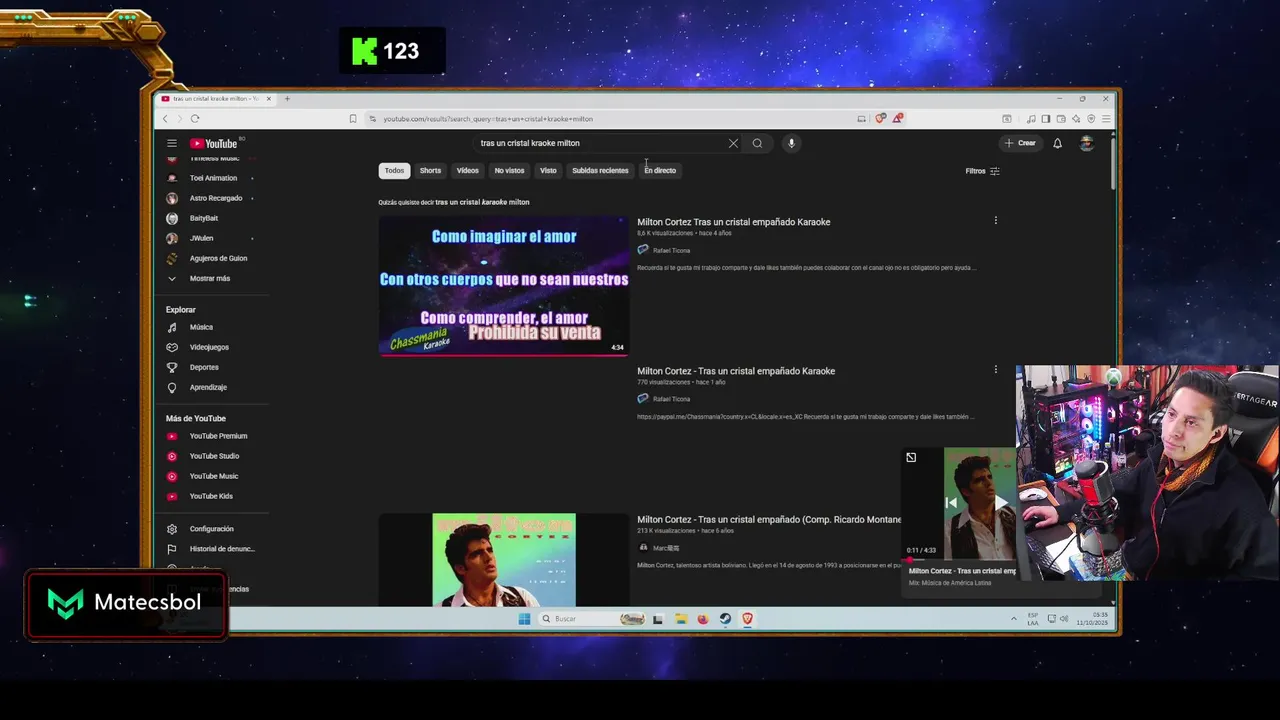Click the Crear button
The width and height of the screenshot is (1280, 720).
pyautogui.click(x=1021, y=143)
